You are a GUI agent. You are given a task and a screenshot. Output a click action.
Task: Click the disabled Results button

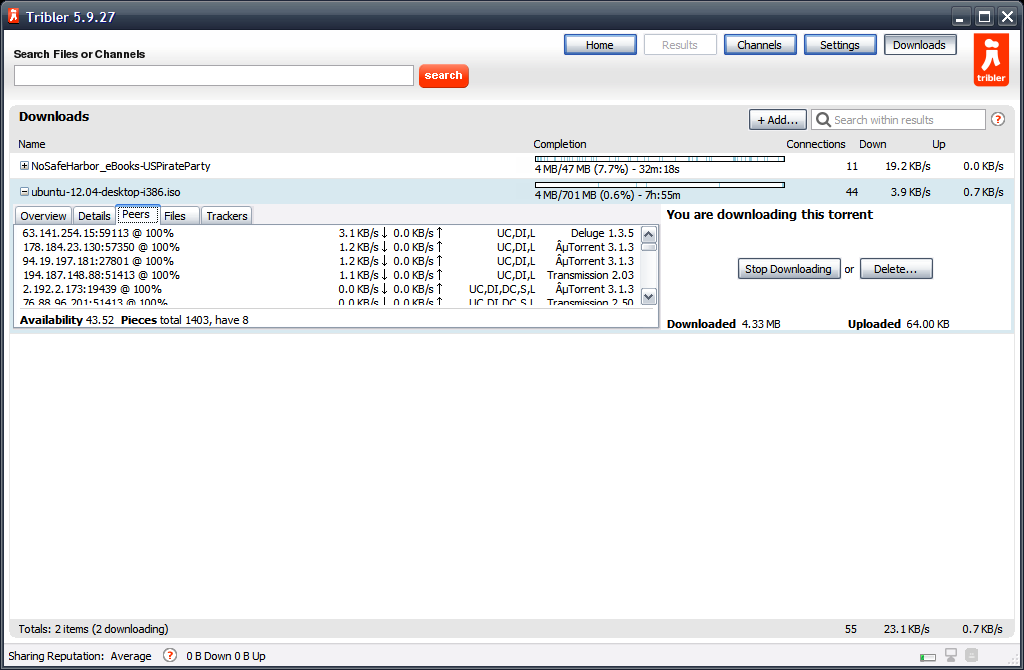[680, 44]
